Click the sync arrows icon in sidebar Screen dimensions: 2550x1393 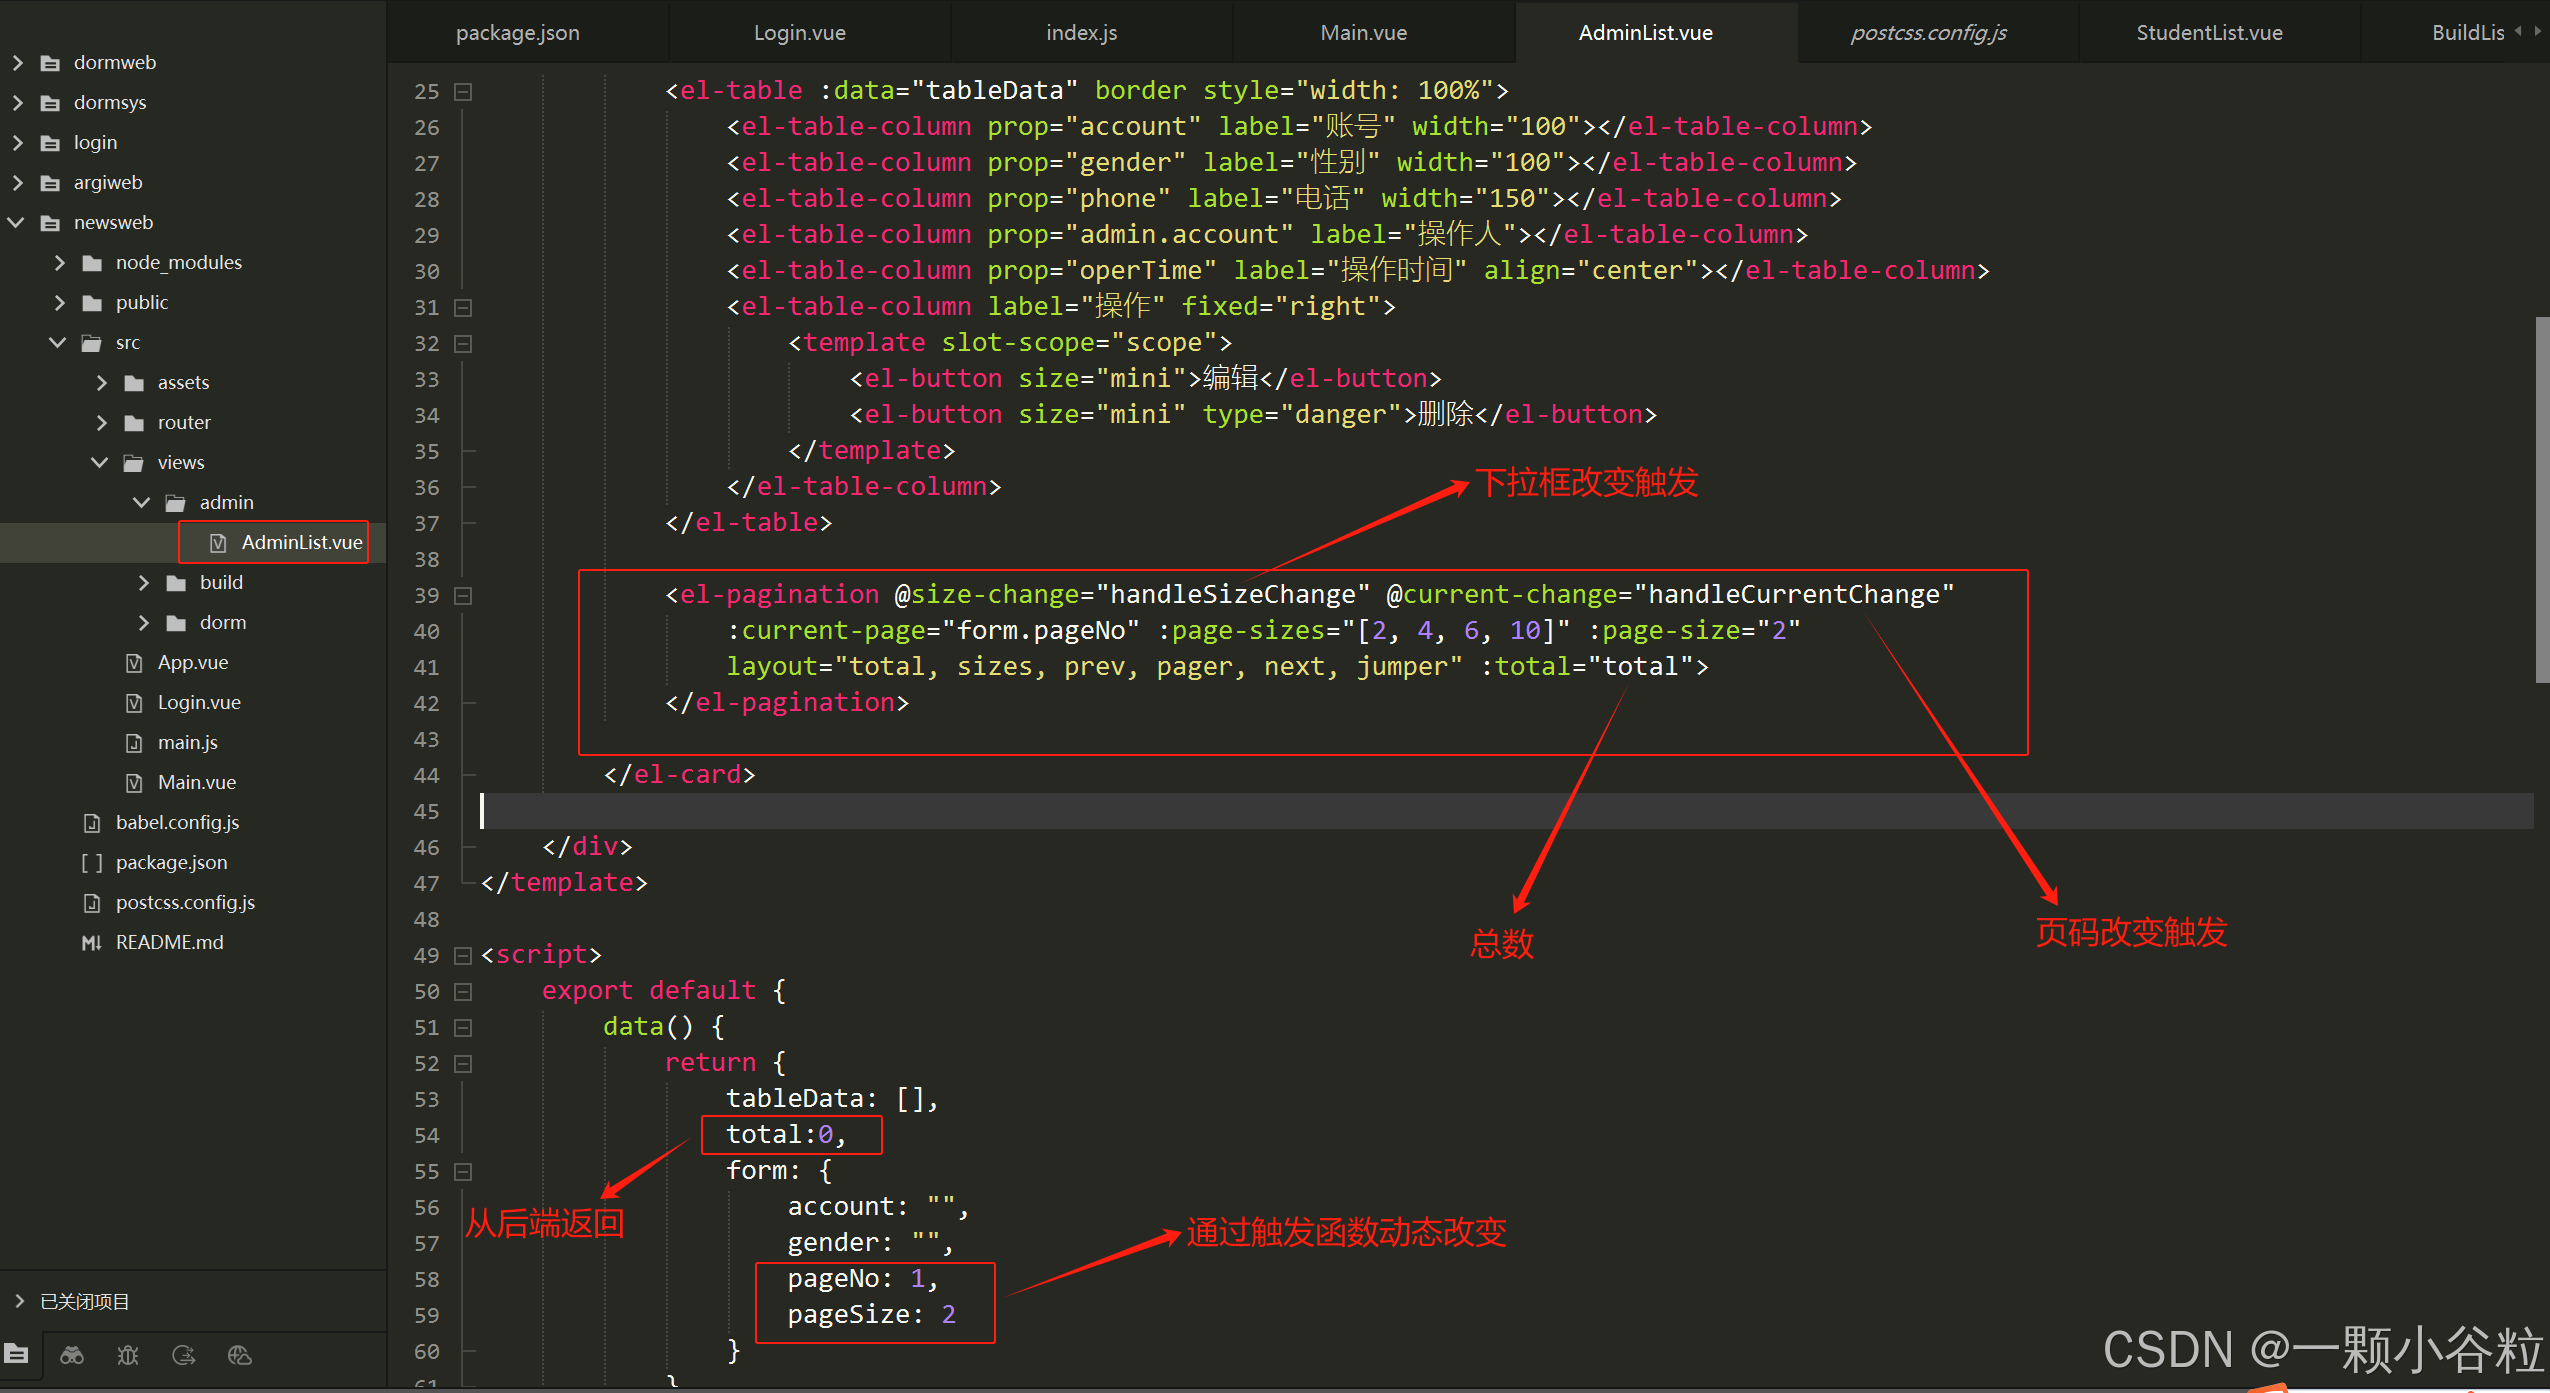pyautogui.click(x=184, y=1355)
